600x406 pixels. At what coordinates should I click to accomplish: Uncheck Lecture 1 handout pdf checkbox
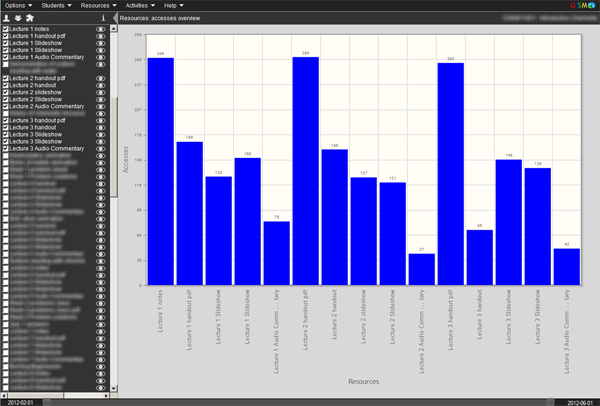tap(5, 37)
